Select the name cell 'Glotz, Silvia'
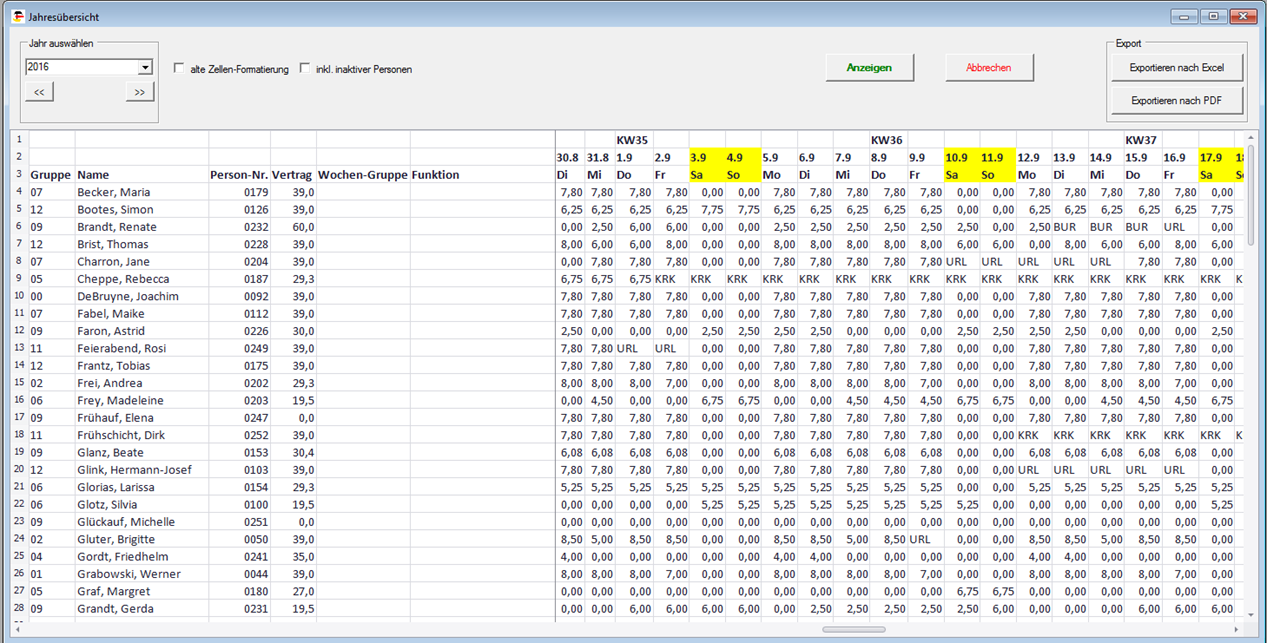This screenshot has width=1267, height=643. [x=142, y=504]
